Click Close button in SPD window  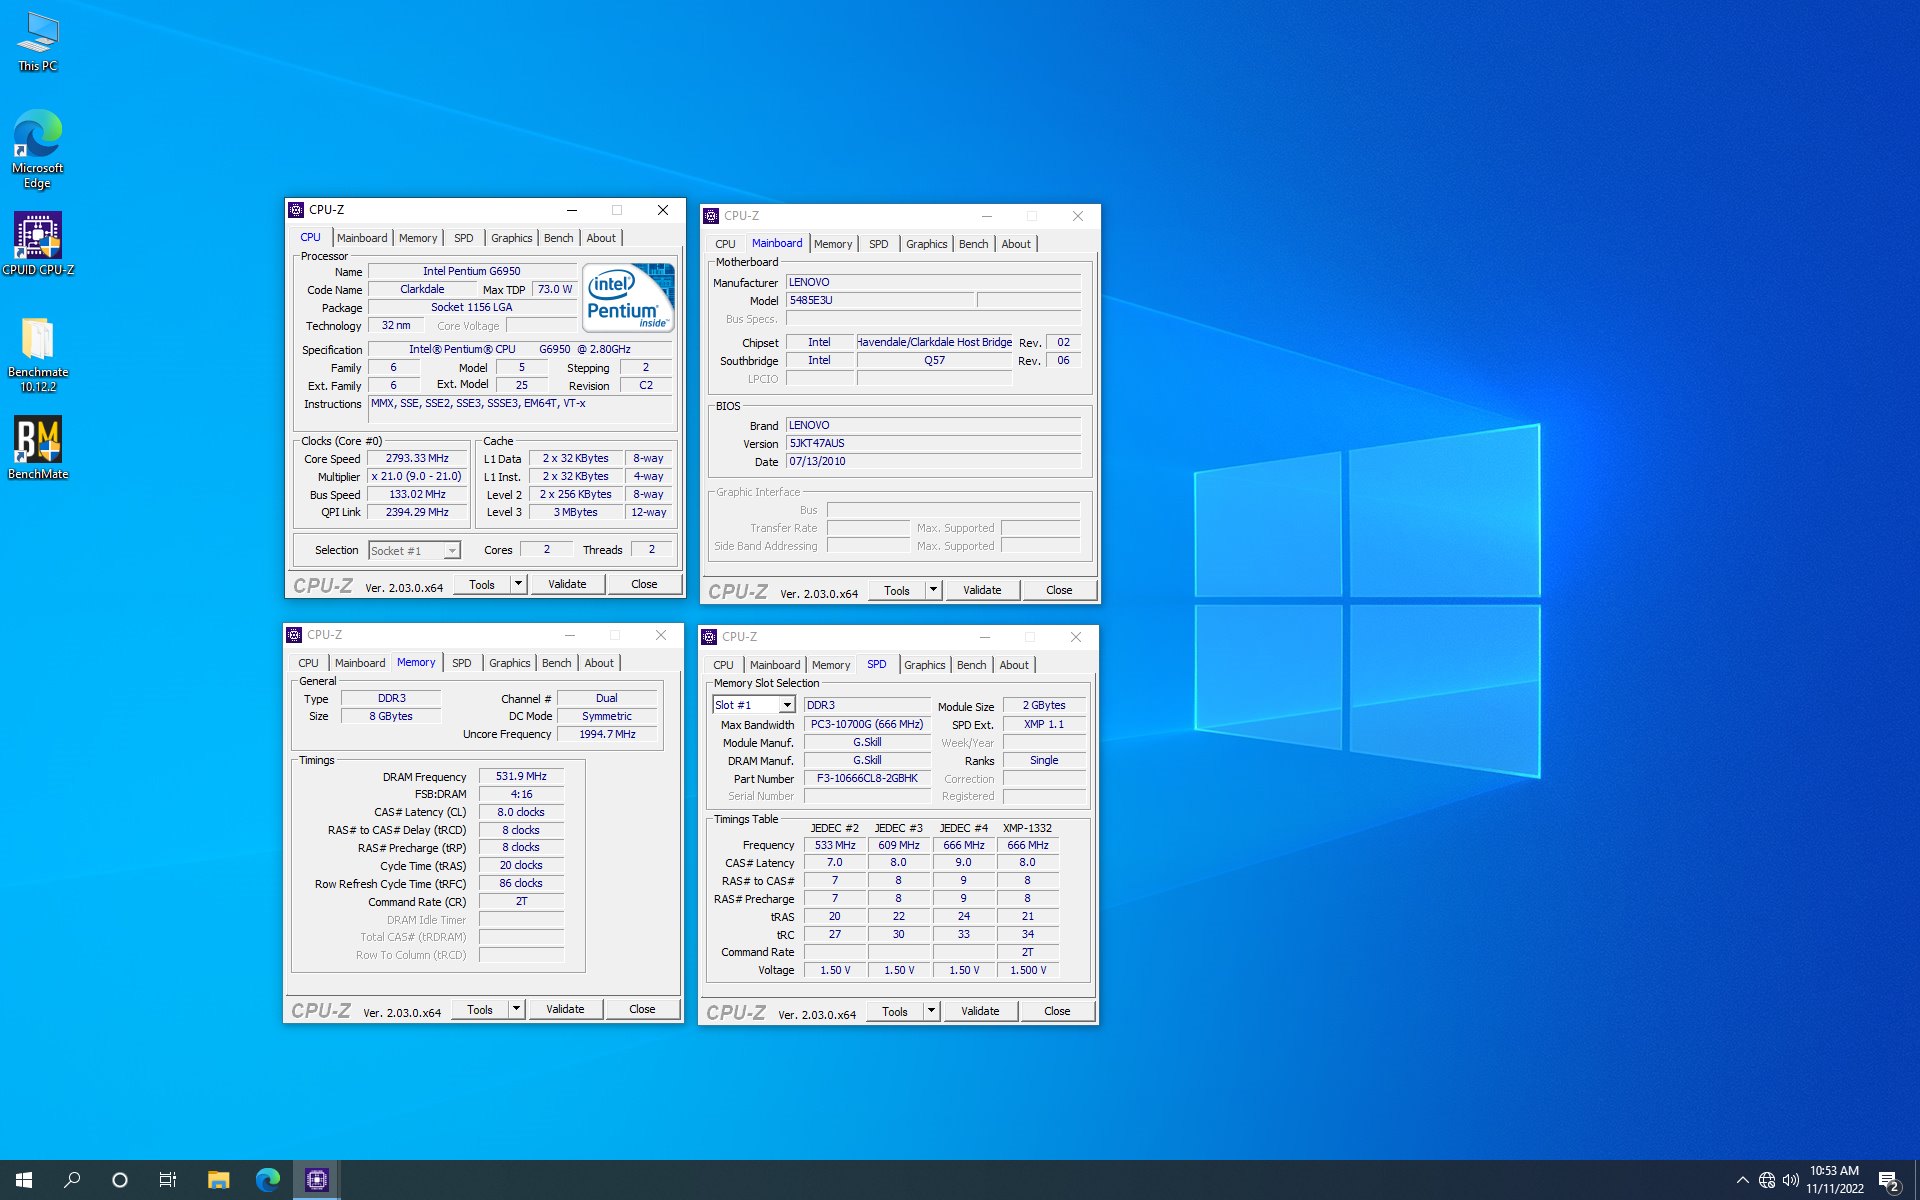point(1057,1011)
